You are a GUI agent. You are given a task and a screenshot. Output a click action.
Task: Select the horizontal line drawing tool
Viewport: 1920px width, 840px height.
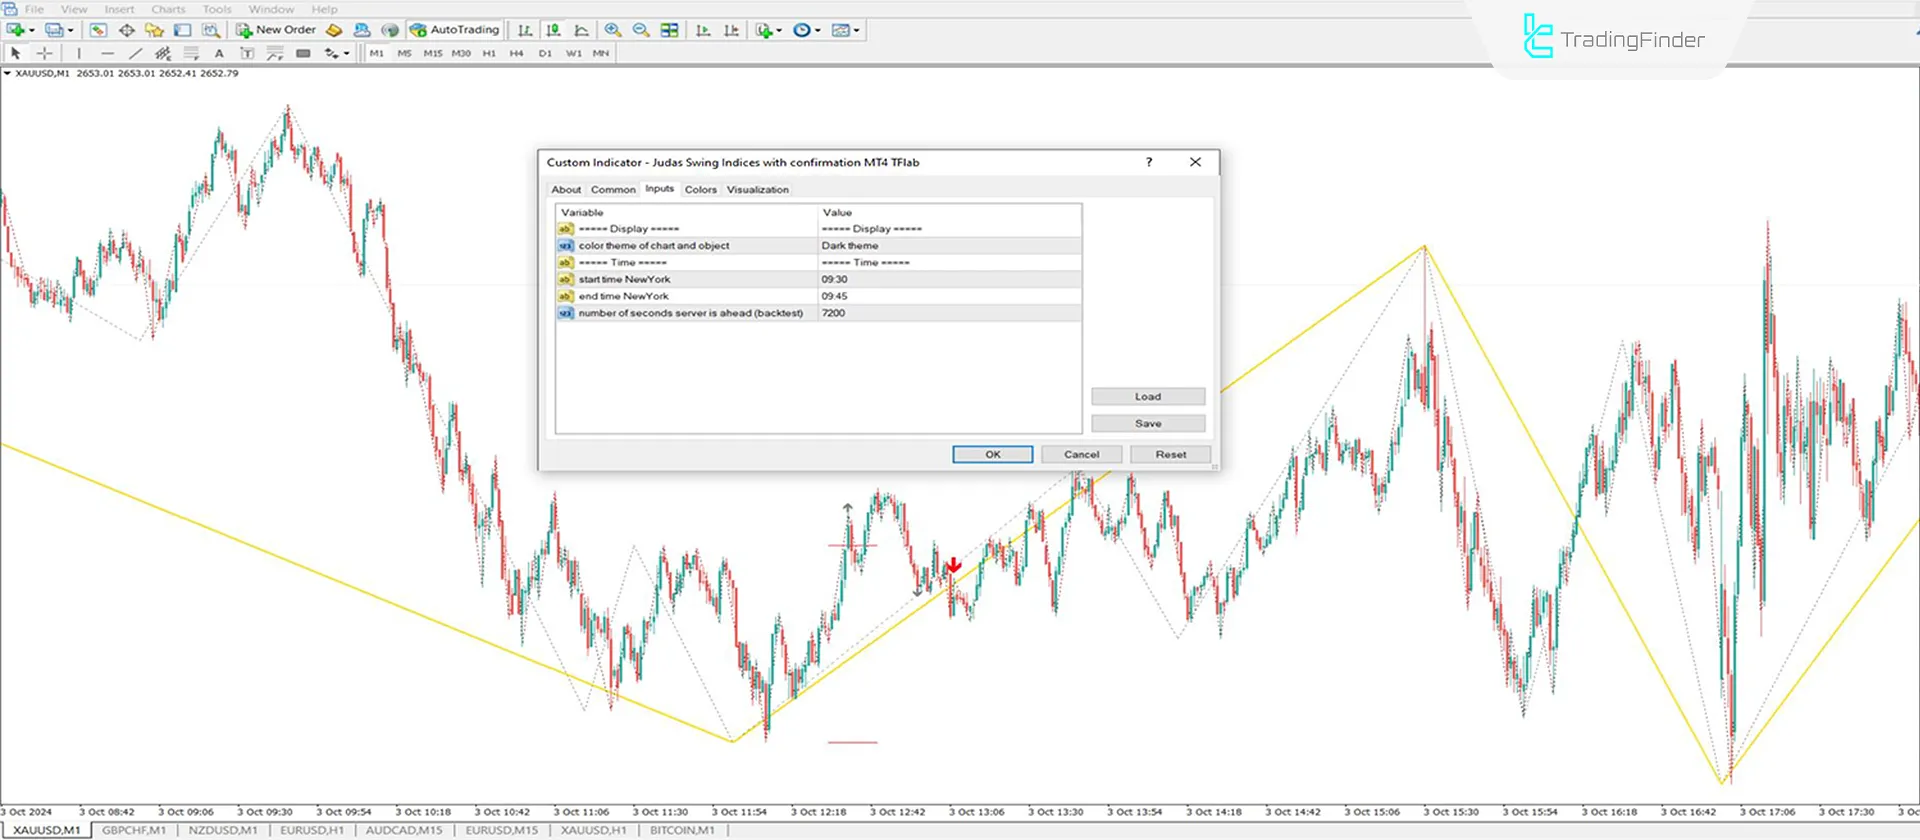coord(107,53)
